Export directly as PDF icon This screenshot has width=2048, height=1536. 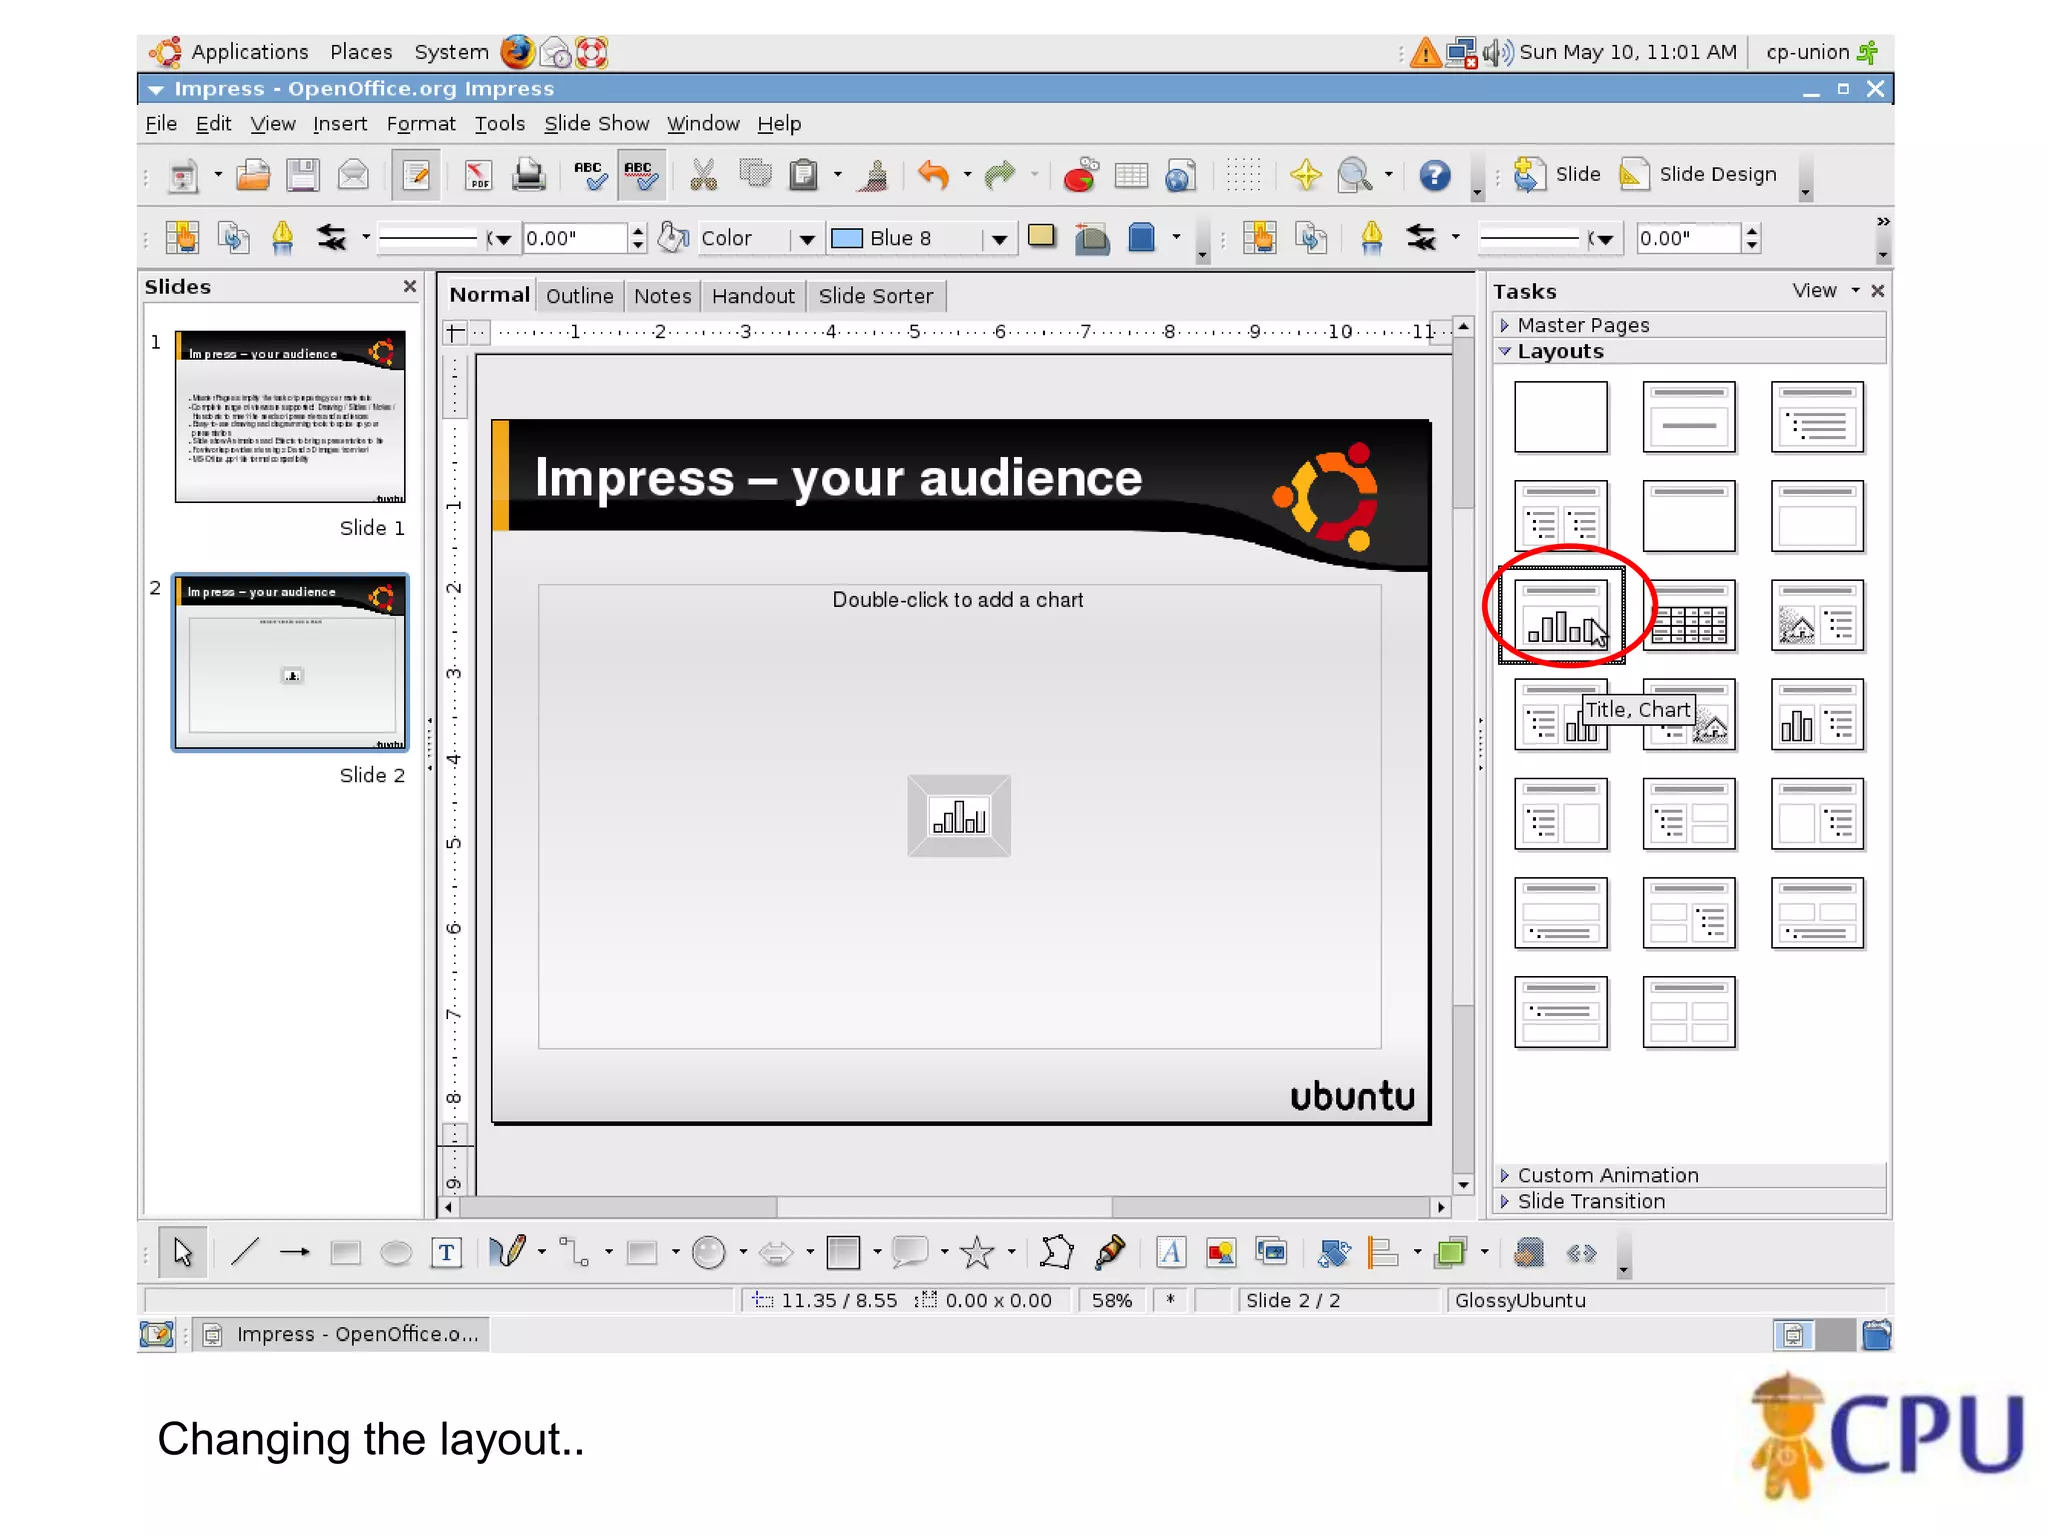coord(478,175)
